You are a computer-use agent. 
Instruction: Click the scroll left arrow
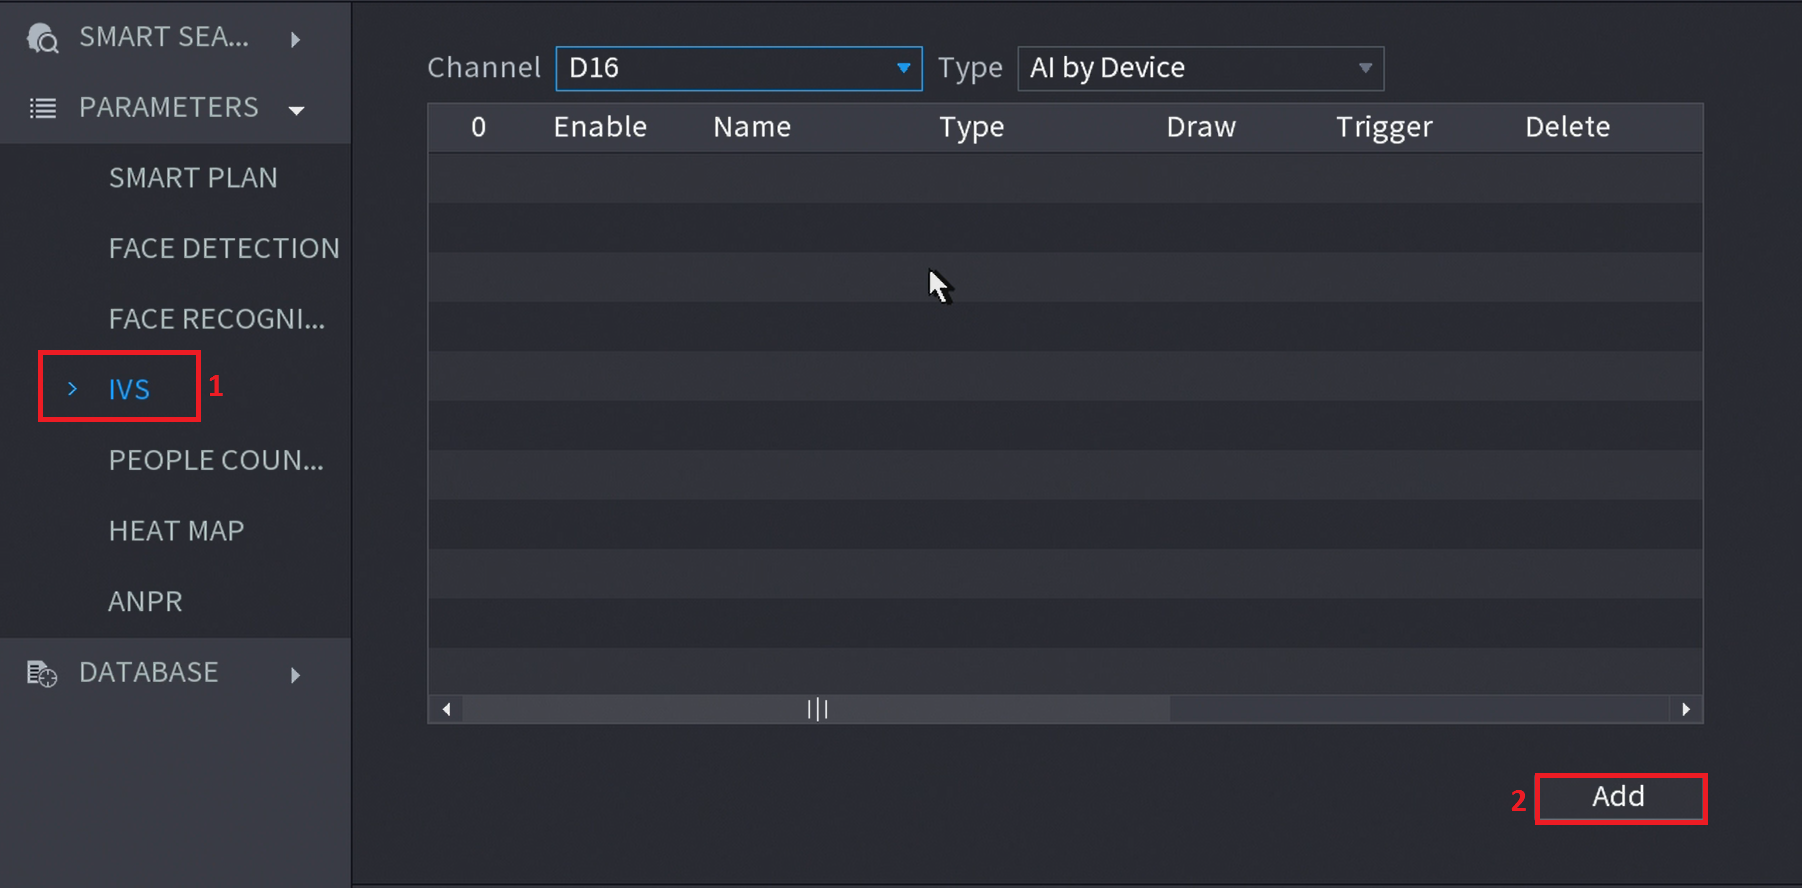point(446,709)
